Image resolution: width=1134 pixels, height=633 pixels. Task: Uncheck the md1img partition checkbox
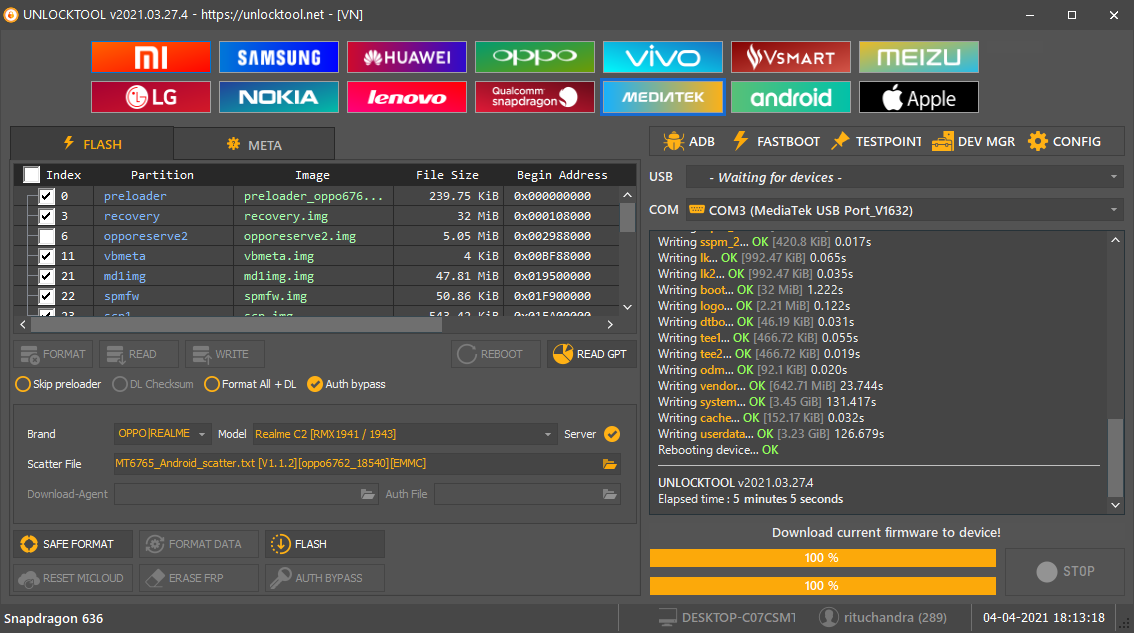(46, 276)
